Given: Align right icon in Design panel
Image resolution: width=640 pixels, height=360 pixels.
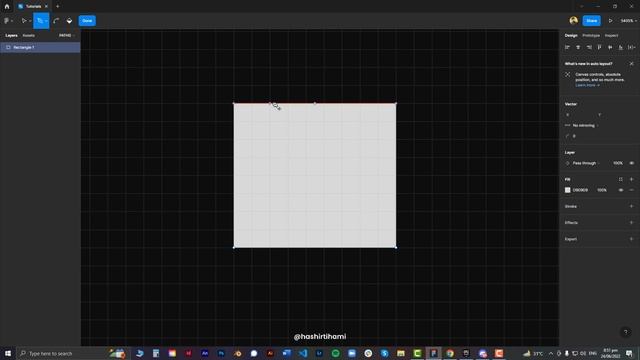Looking at the screenshot, I should pos(589,47).
